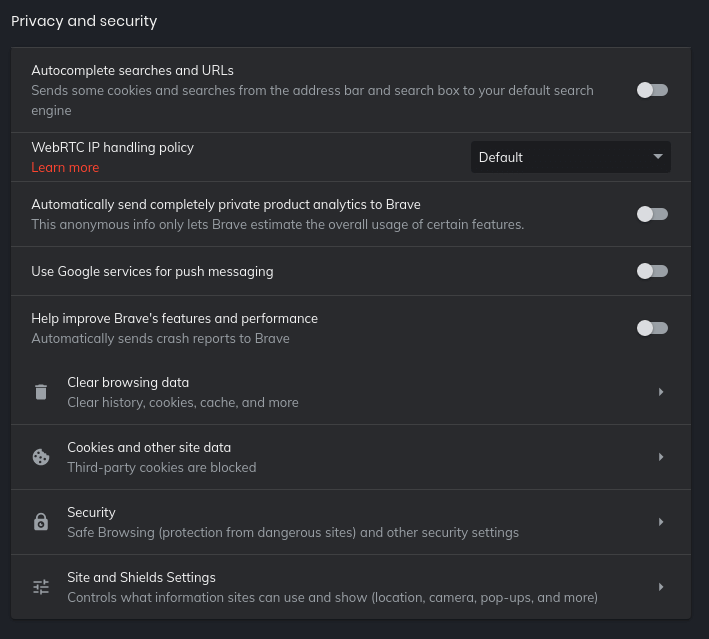The width and height of the screenshot is (709, 639).
Task: Click 'Help improve Brave's features and performance' label
Action: coord(175,318)
